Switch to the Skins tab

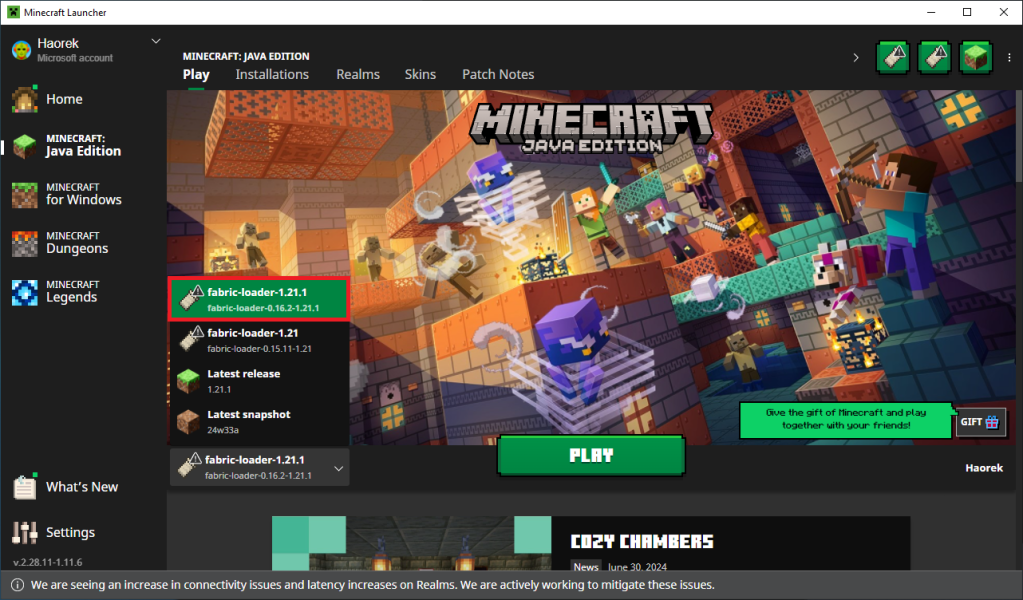pyautogui.click(x=420, y=74)
